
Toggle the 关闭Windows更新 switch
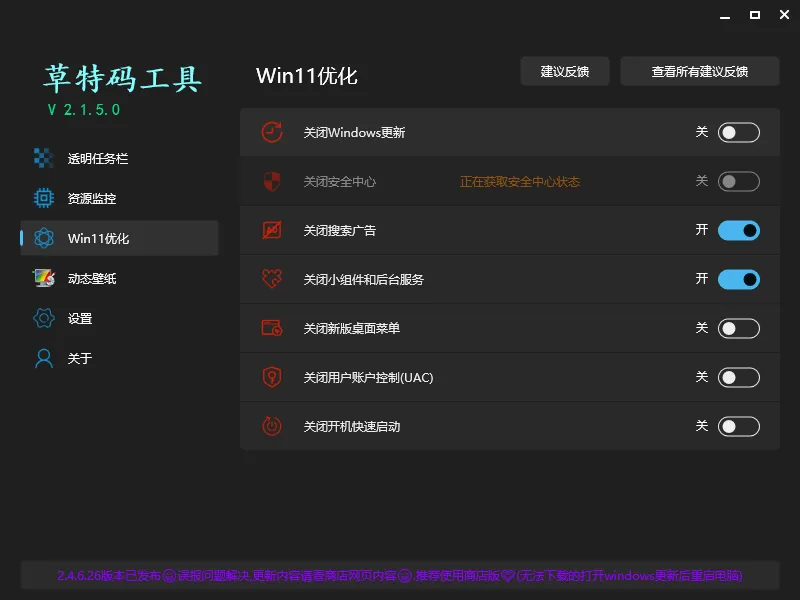pyautogui.click(x=739, y=133)
